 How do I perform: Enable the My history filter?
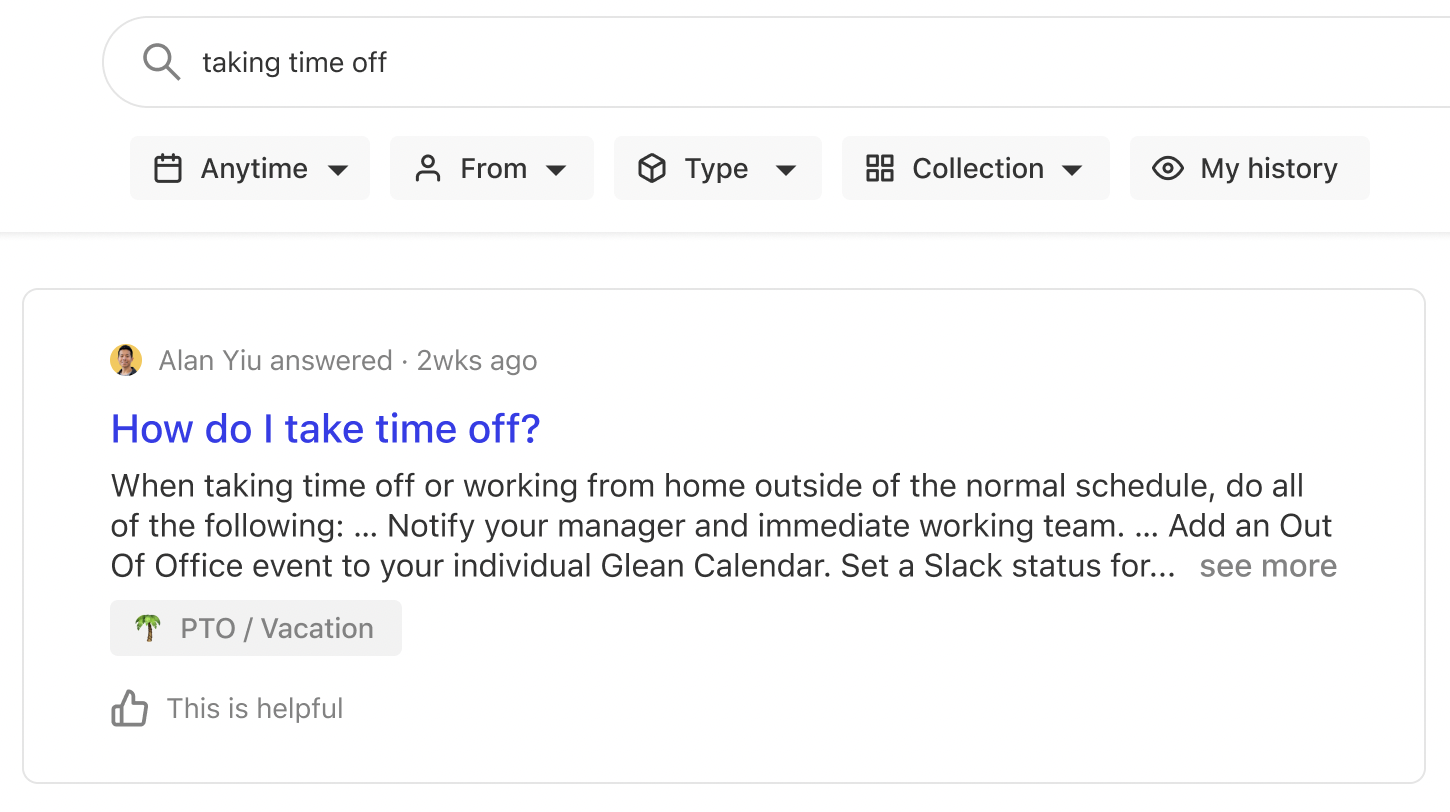1249,168
